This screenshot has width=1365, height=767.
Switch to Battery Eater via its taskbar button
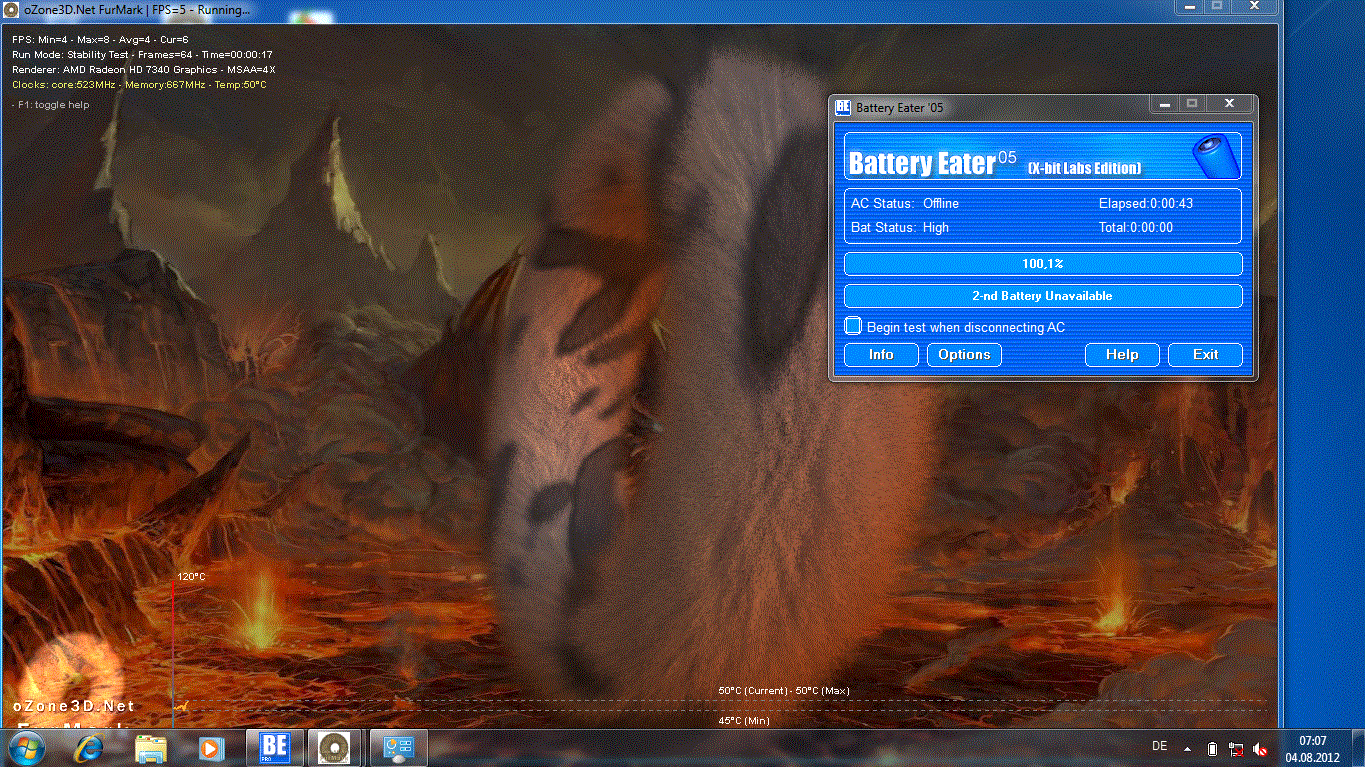274,747
